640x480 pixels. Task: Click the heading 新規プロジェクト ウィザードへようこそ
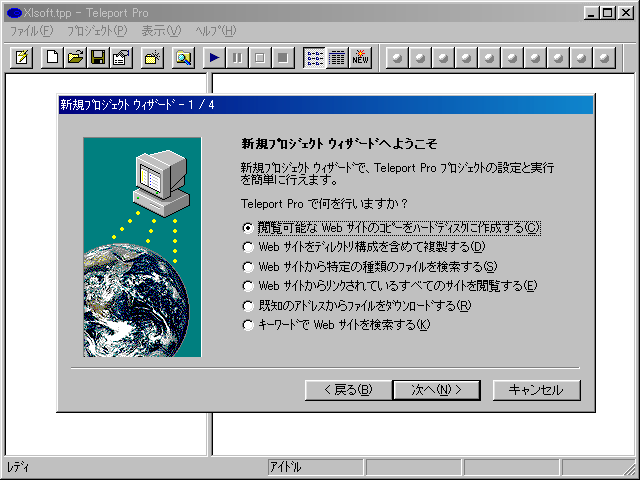click(339, 144)
